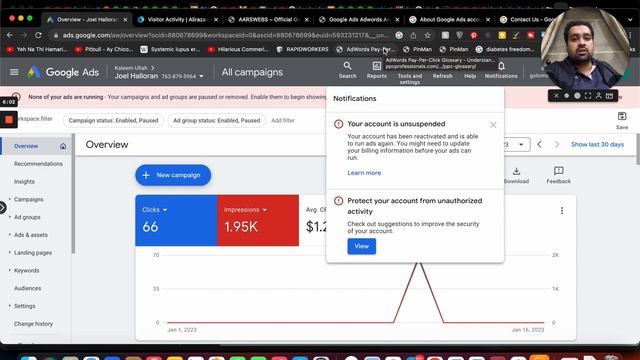
Task: Click Show last 30 days
Action: coord(597,144)
